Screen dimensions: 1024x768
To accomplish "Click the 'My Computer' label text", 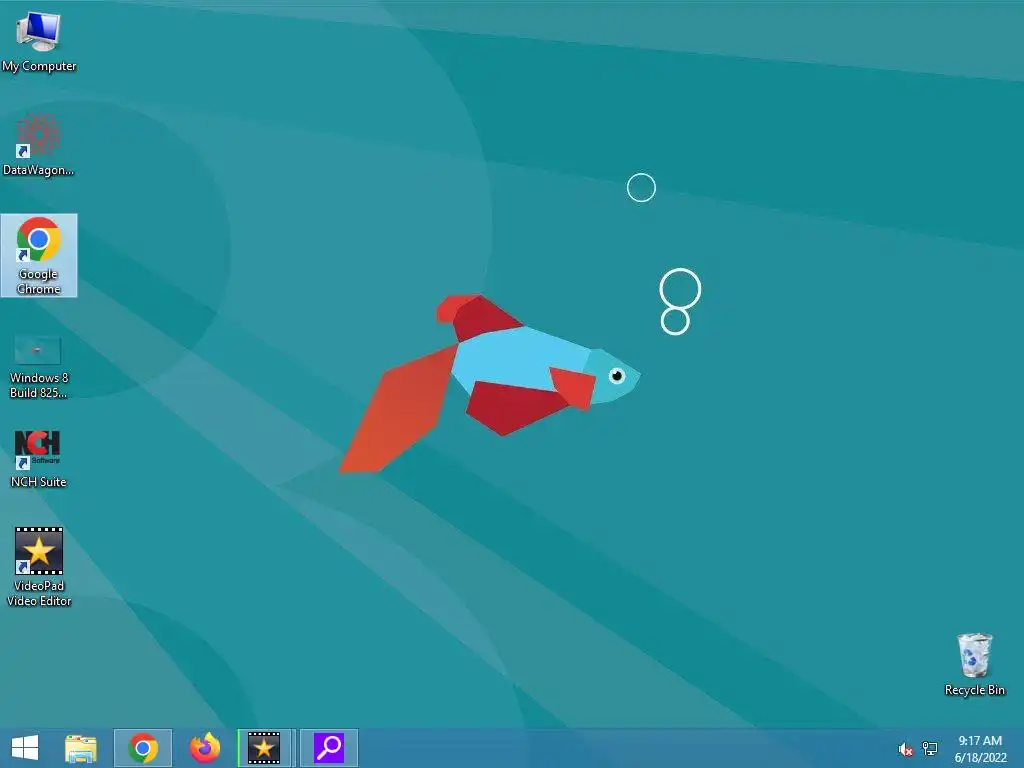I will [39, 66].
